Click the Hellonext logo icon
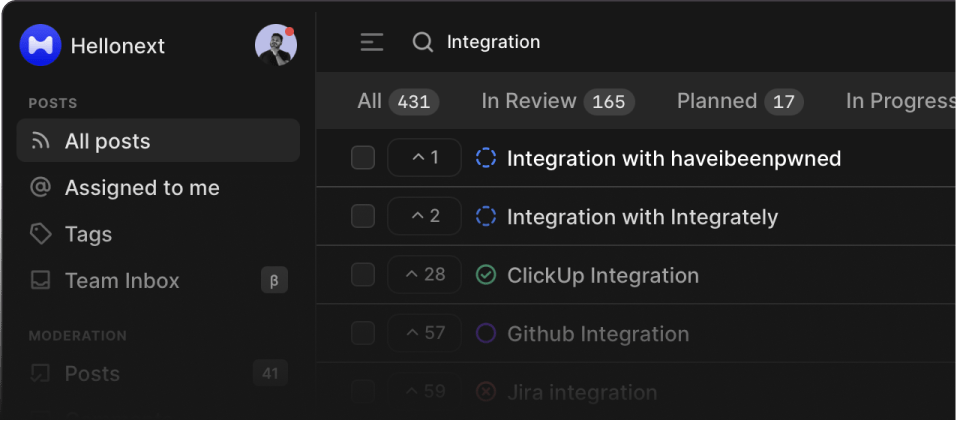Viewport: 956px width, 421px height. [x=40, y=45]
